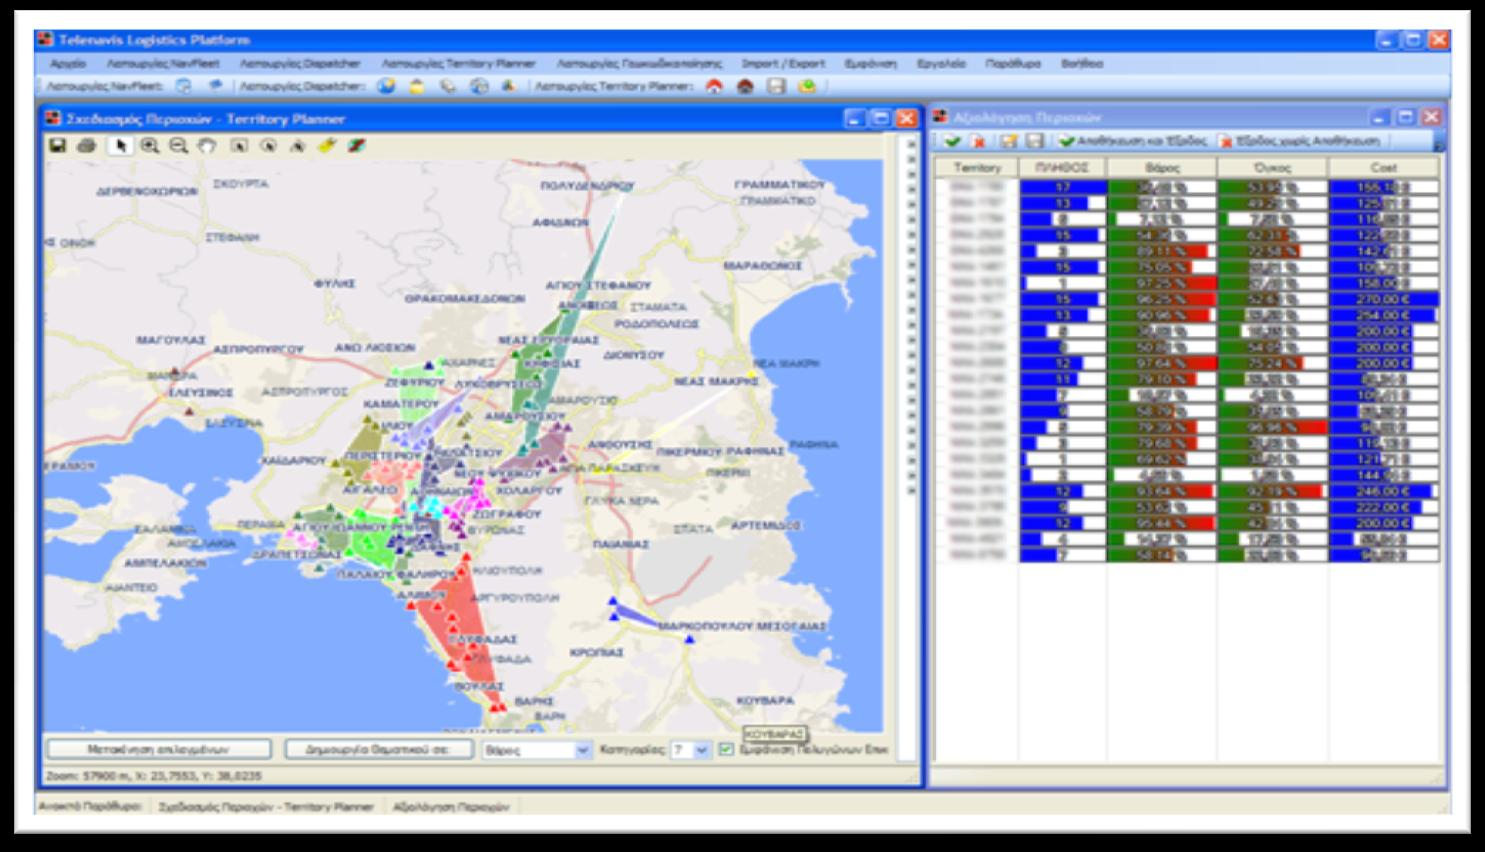
Task: Click the first NavFleet toolbar icon
Action: click(184, 87)
